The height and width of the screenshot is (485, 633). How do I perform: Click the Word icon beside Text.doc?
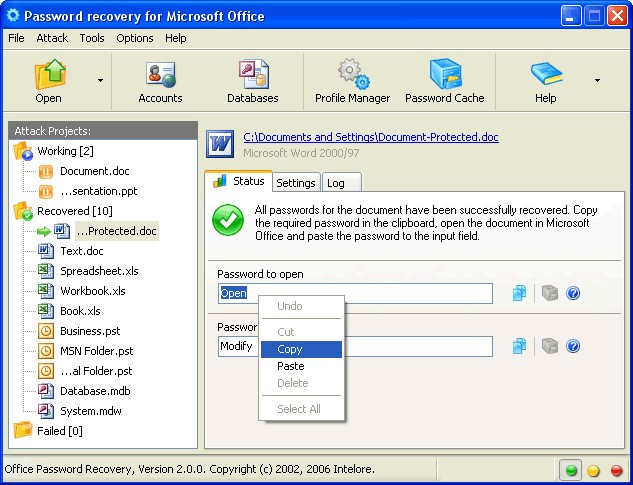46,251
